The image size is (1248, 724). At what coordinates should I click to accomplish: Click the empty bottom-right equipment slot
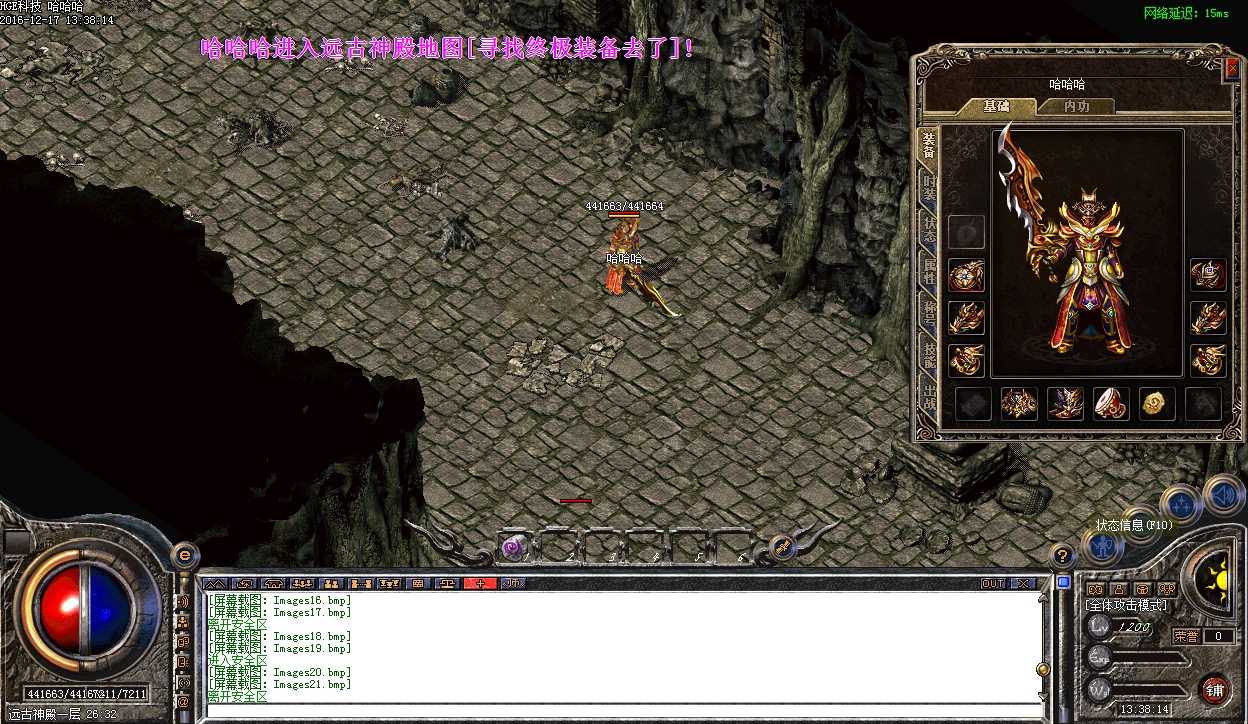coord(1203,404)
